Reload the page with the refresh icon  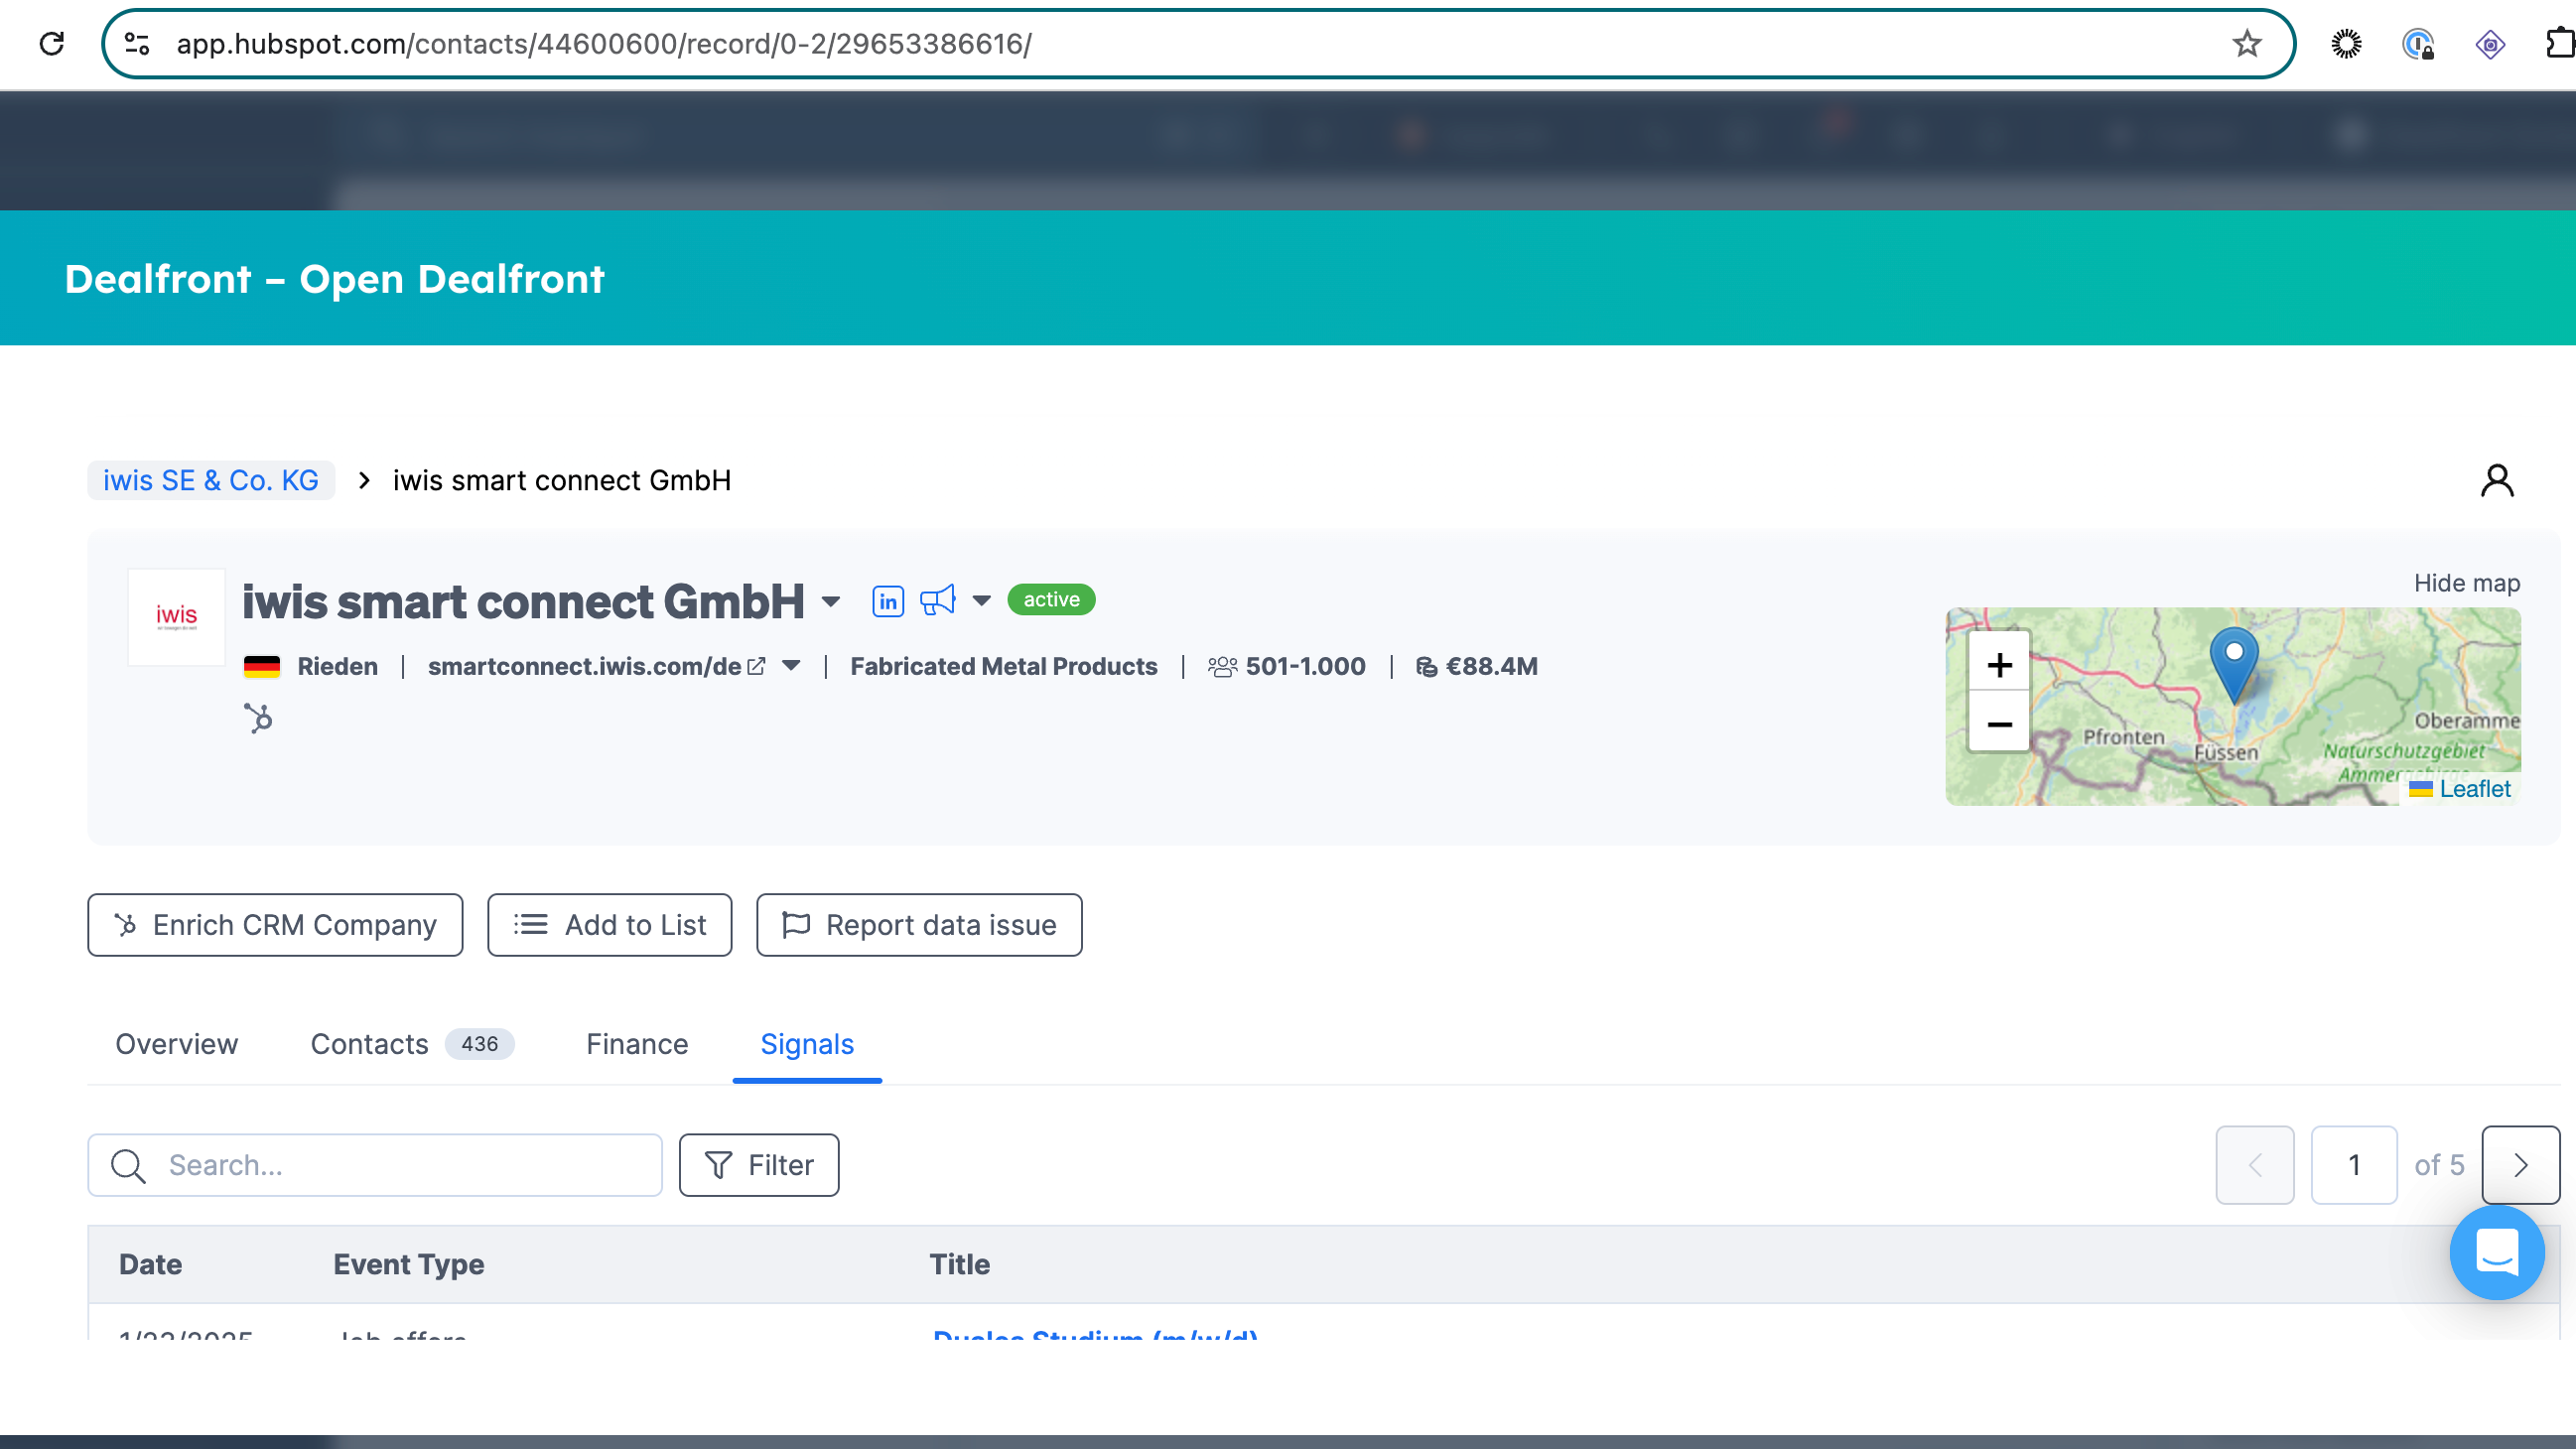[x=52, y=43]
